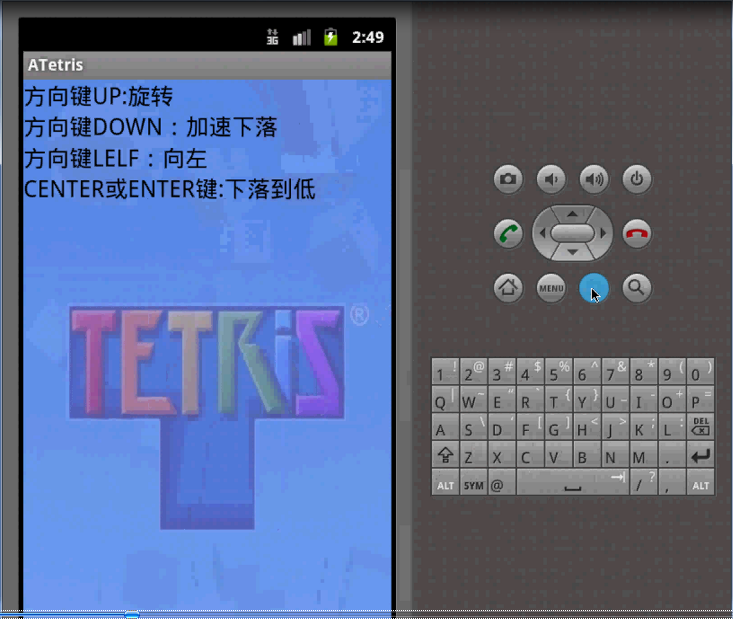Click the left ALT key
Screen dimensions: 733x619
(445, 482)
